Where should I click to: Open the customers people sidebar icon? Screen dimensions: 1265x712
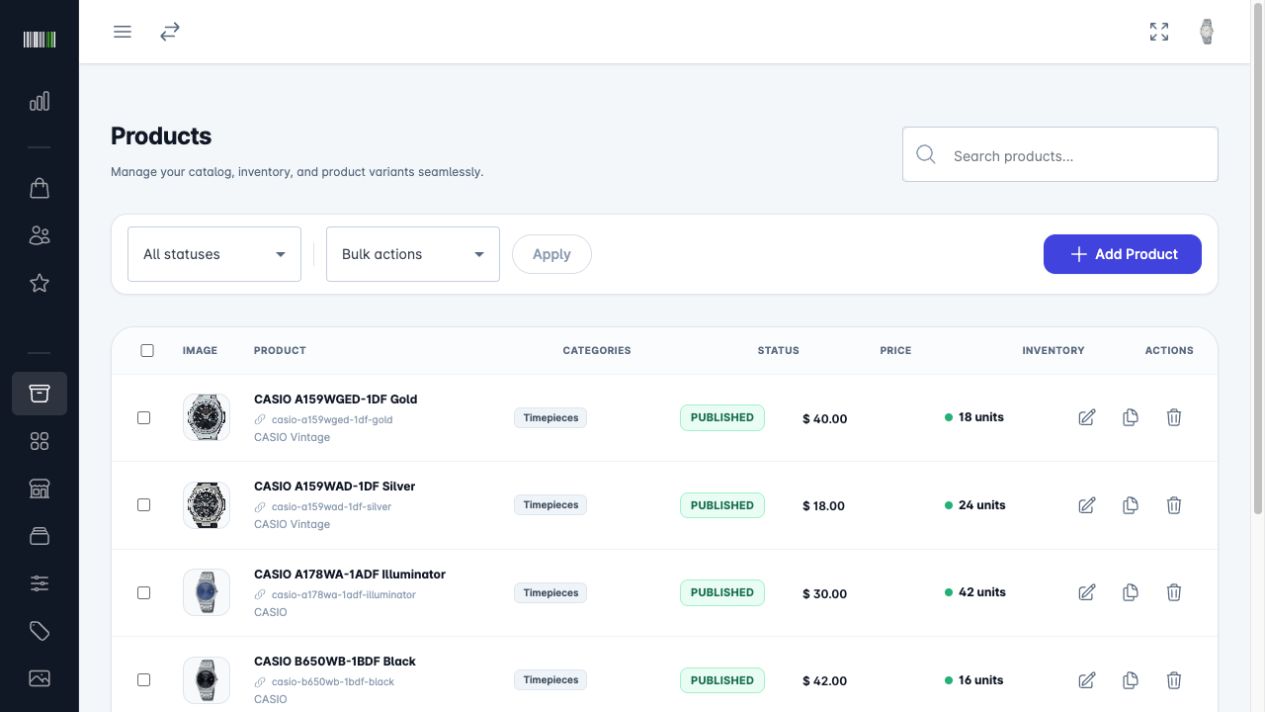pos(39,235)
